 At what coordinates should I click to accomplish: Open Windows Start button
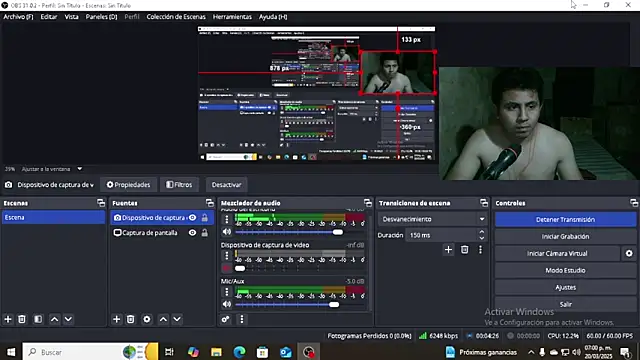pyautogui.click(x=11, y=352)
